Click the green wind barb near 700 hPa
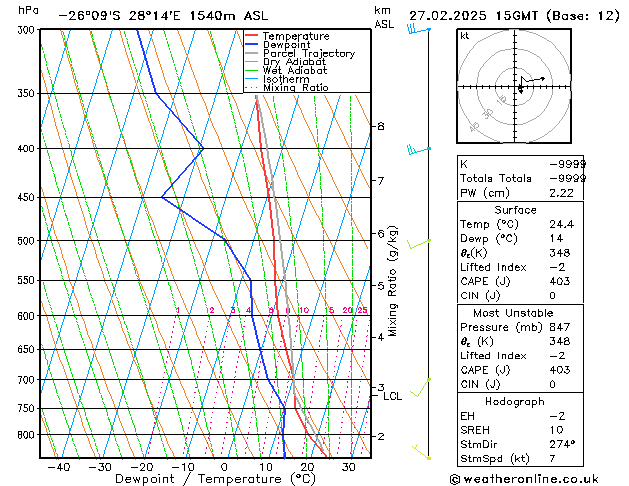This screenshot has height=486, width=629. [422, 382]
